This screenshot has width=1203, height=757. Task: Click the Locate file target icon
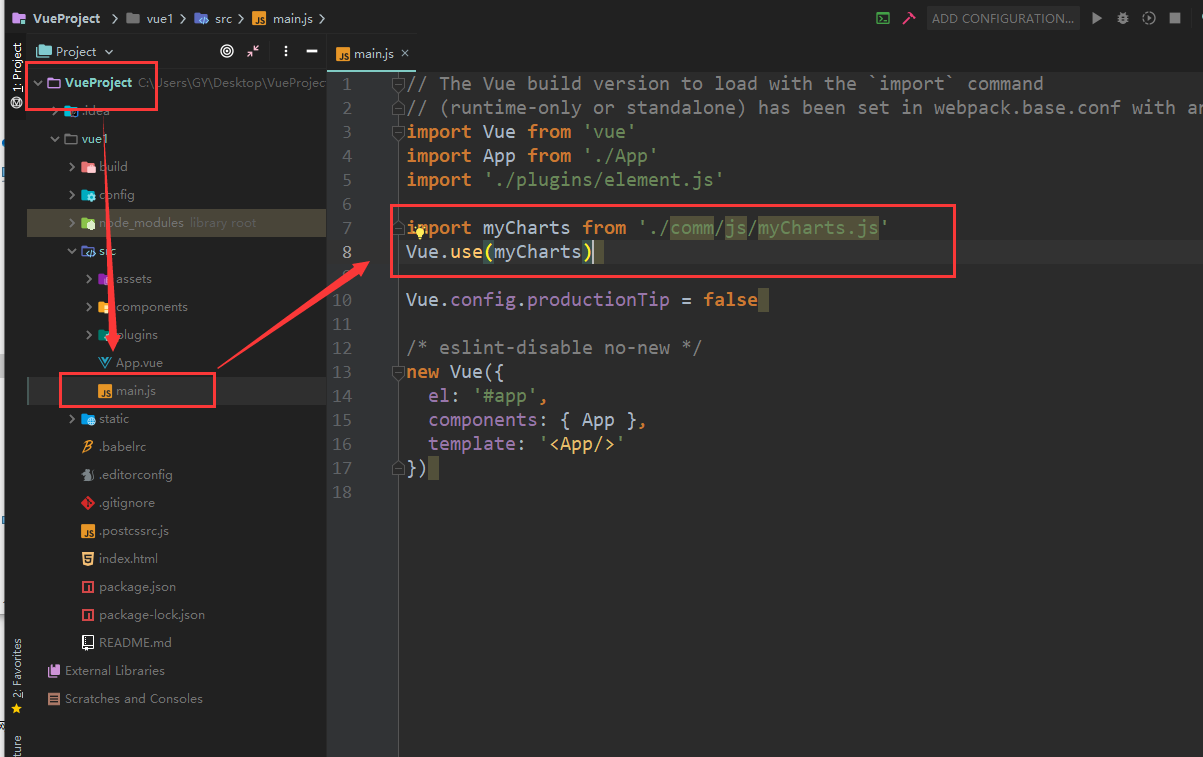[x=227, y=51]
